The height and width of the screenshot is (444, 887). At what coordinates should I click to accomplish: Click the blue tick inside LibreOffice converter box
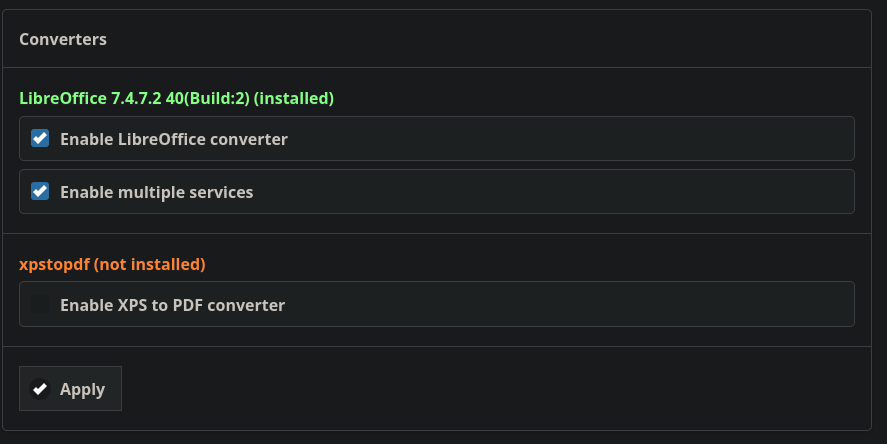[x=40, y=138]
